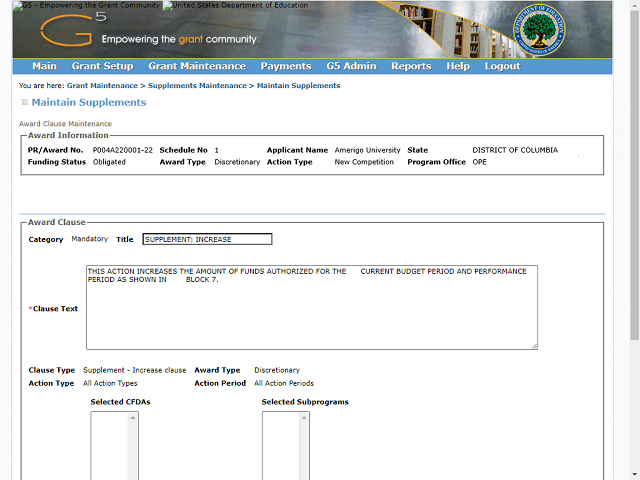Click Logout in the navigation bar
The height and width of the screenshot is (480, 640).
[x=502, y=66]
